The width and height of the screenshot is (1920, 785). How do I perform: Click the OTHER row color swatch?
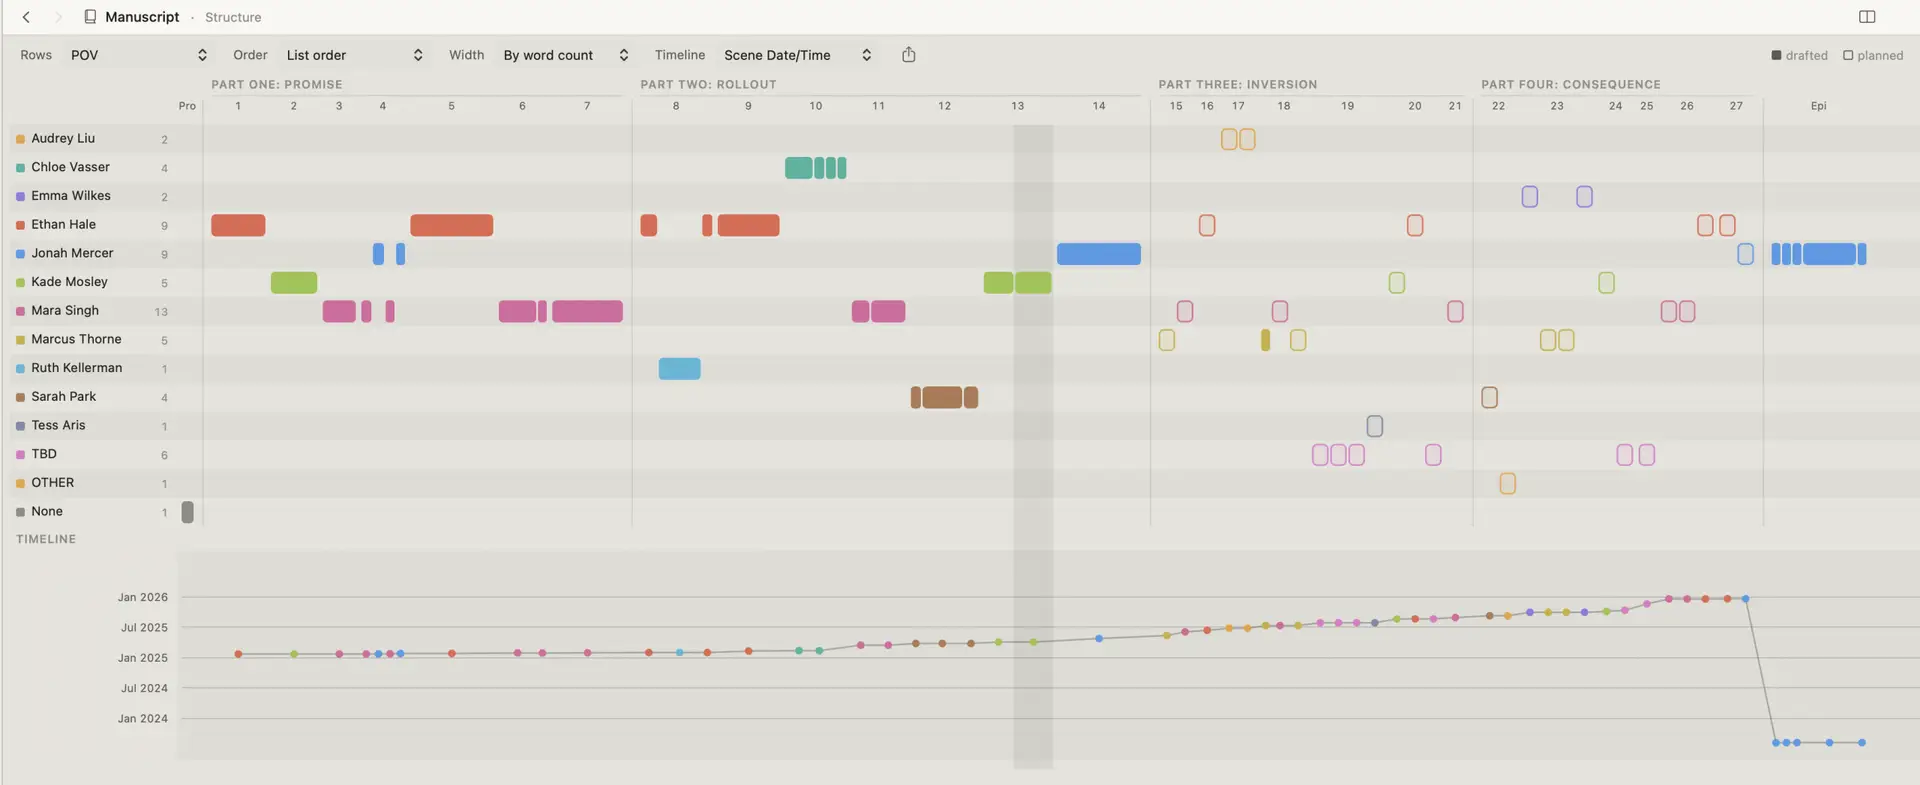click(20, 483)
